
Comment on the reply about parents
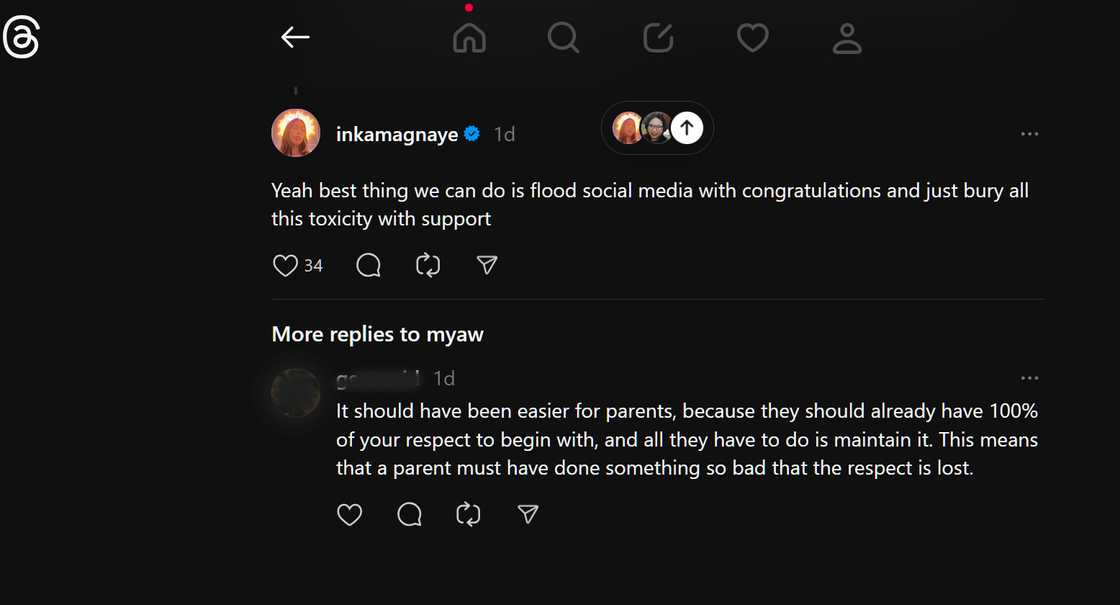409,514
